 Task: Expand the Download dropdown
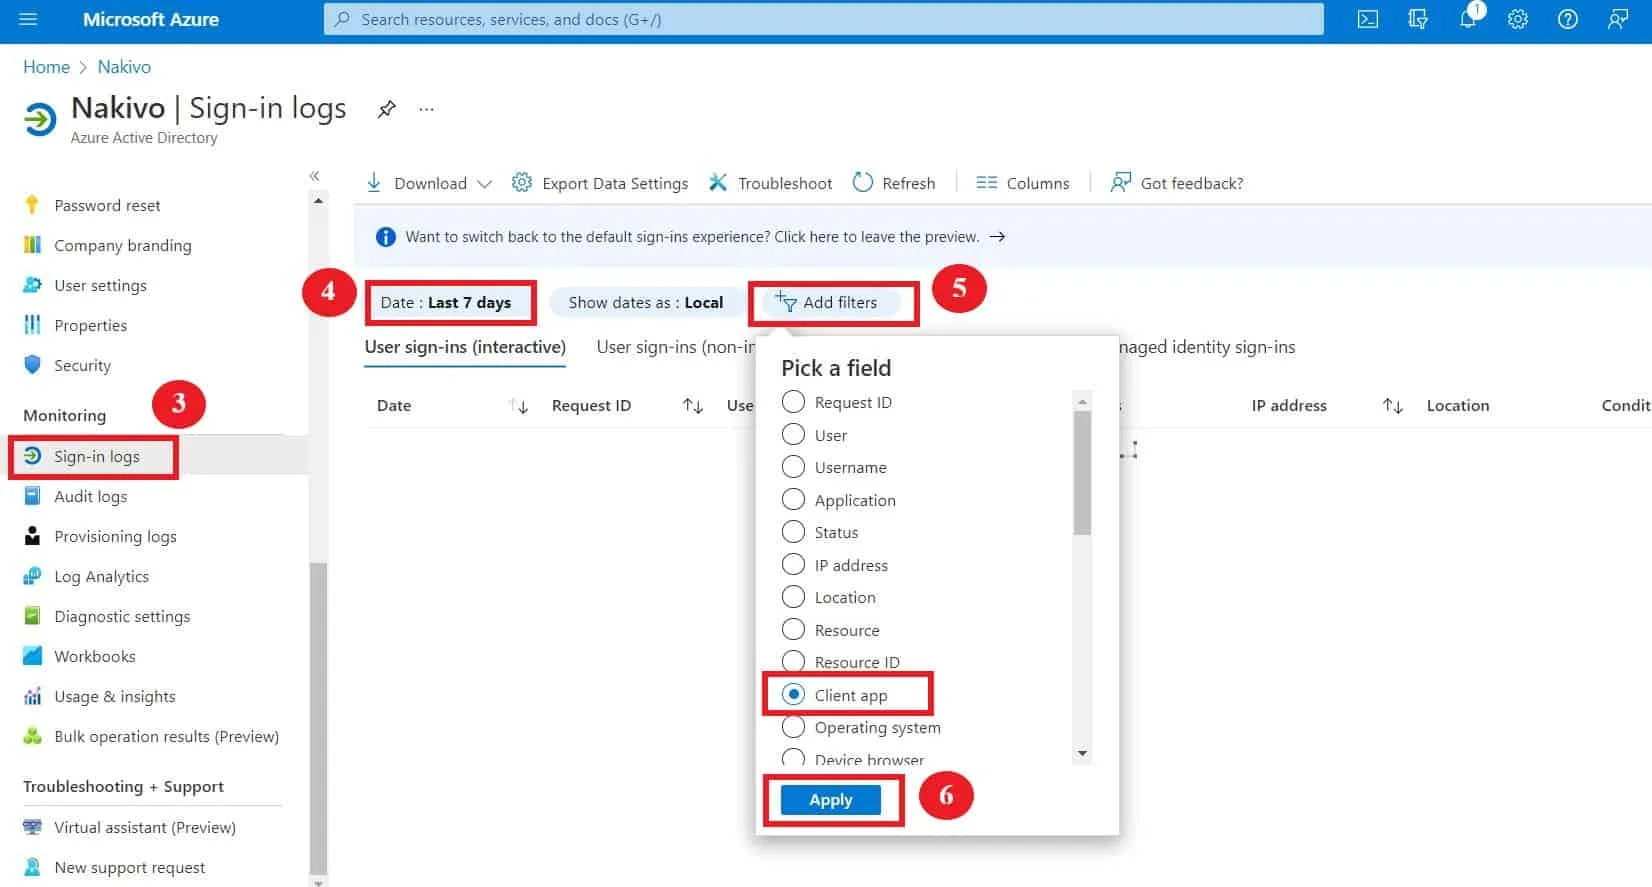coord(484,183)
